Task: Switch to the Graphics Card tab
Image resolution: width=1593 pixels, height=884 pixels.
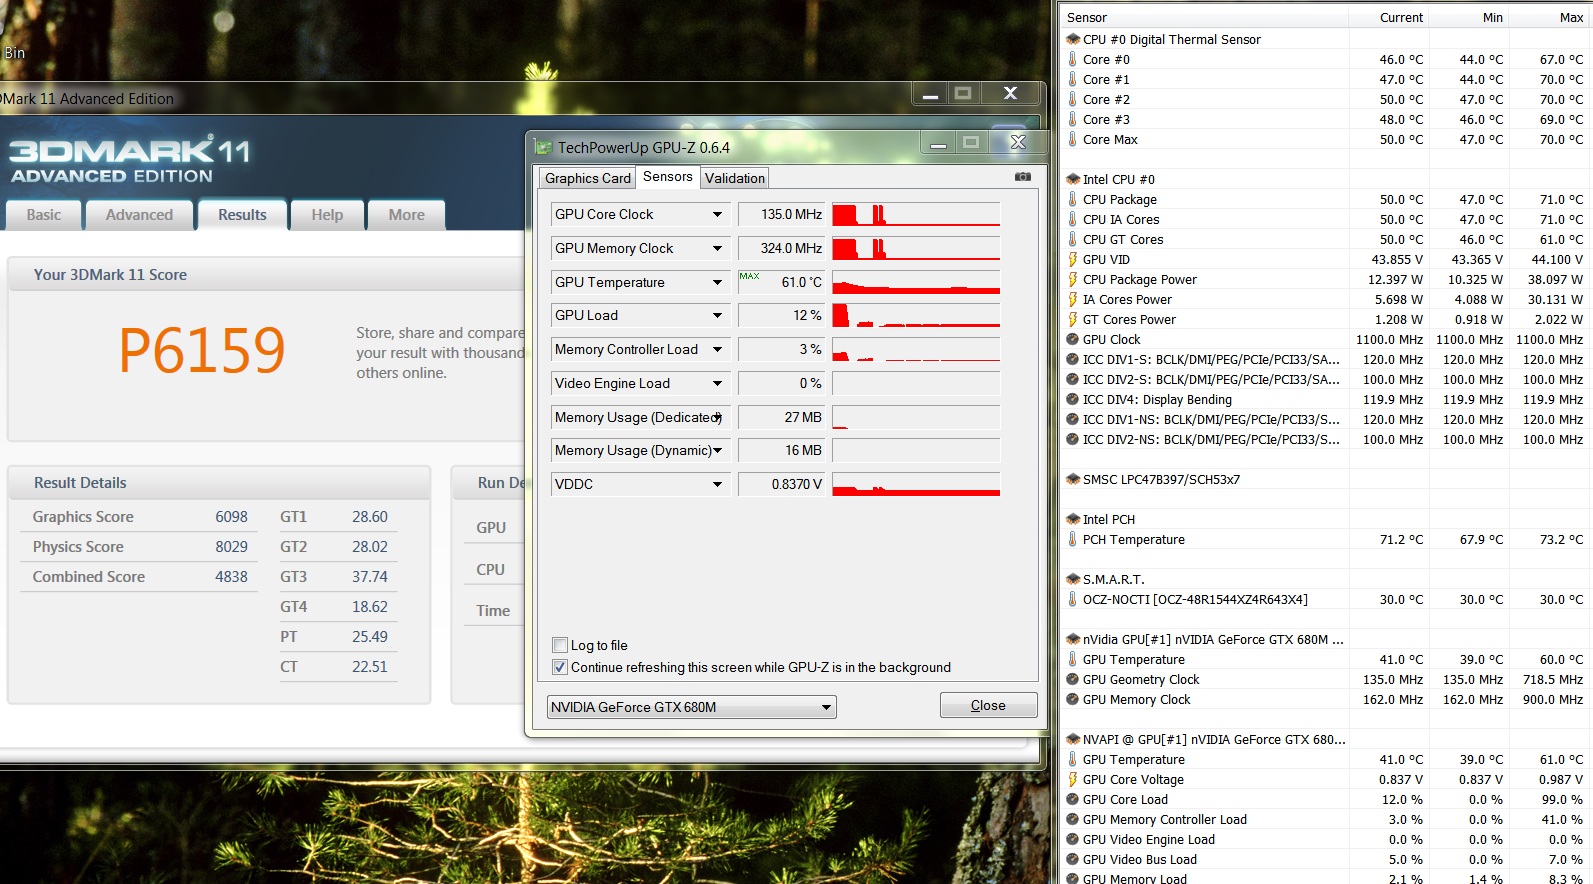Action: pos(588,178)
